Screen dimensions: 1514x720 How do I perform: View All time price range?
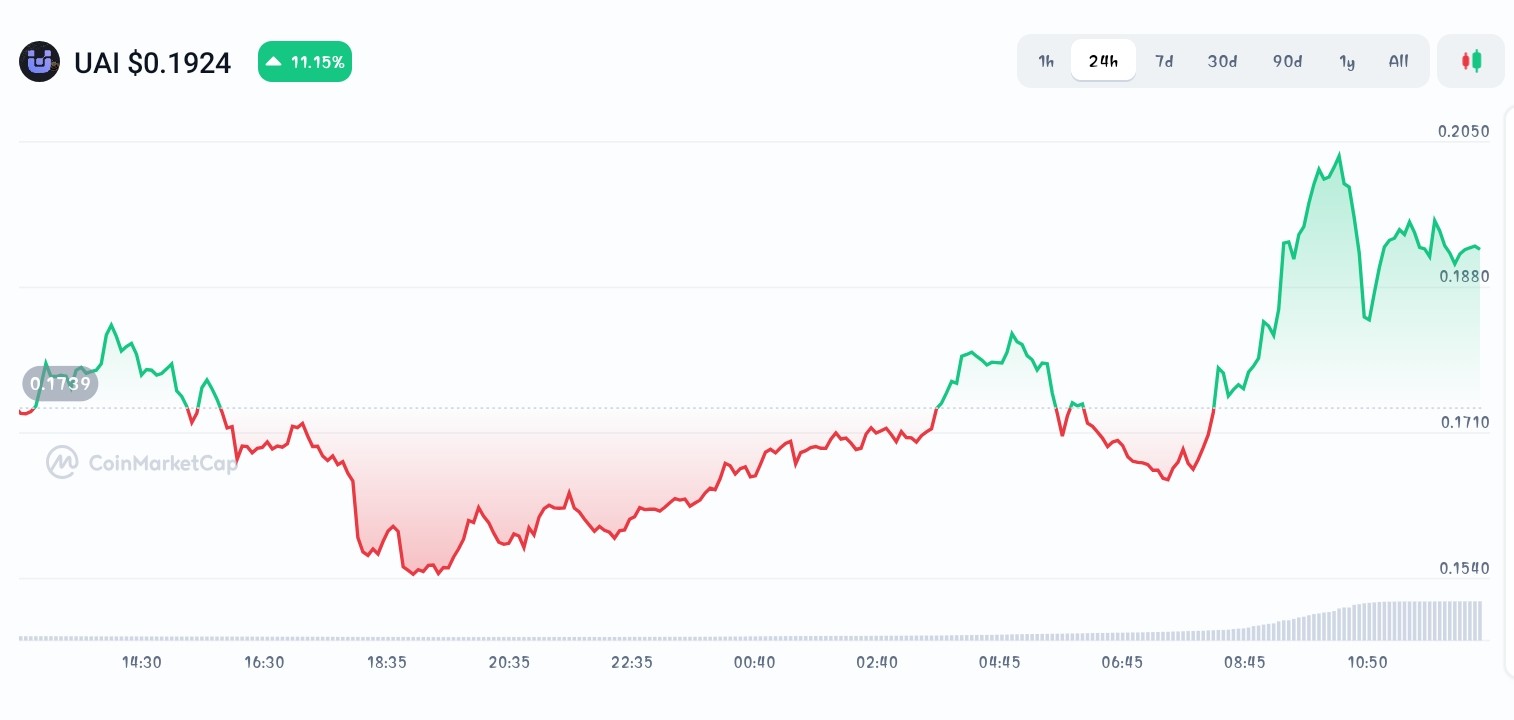coord(1398,61)
